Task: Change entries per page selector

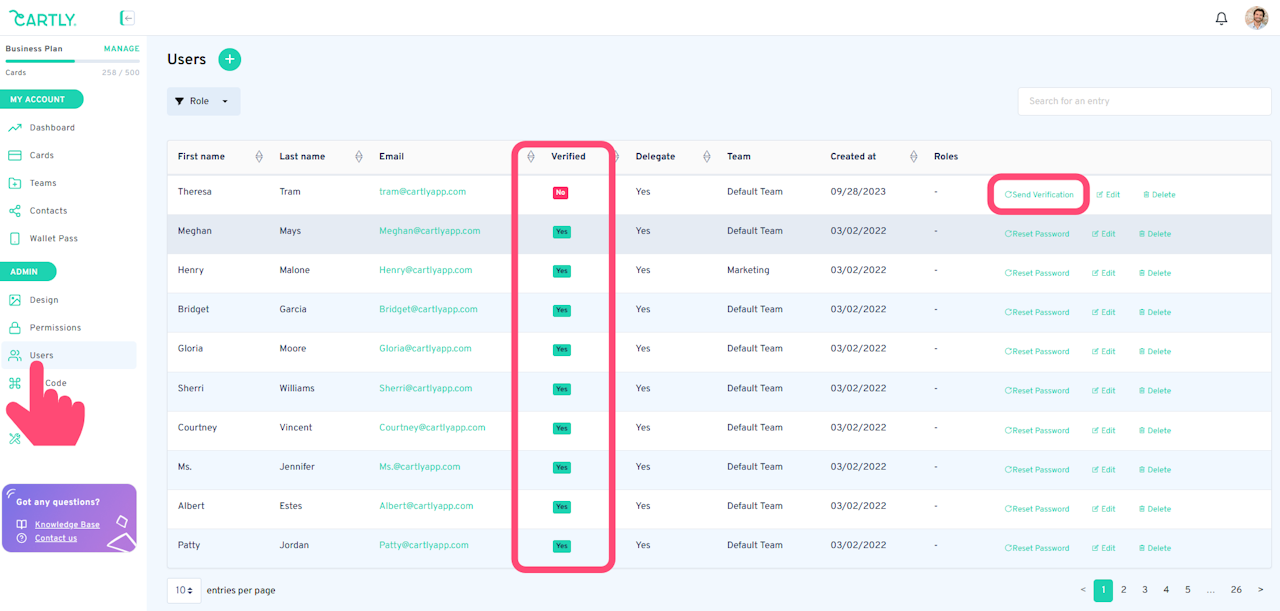Action: (x=184, y=590)
